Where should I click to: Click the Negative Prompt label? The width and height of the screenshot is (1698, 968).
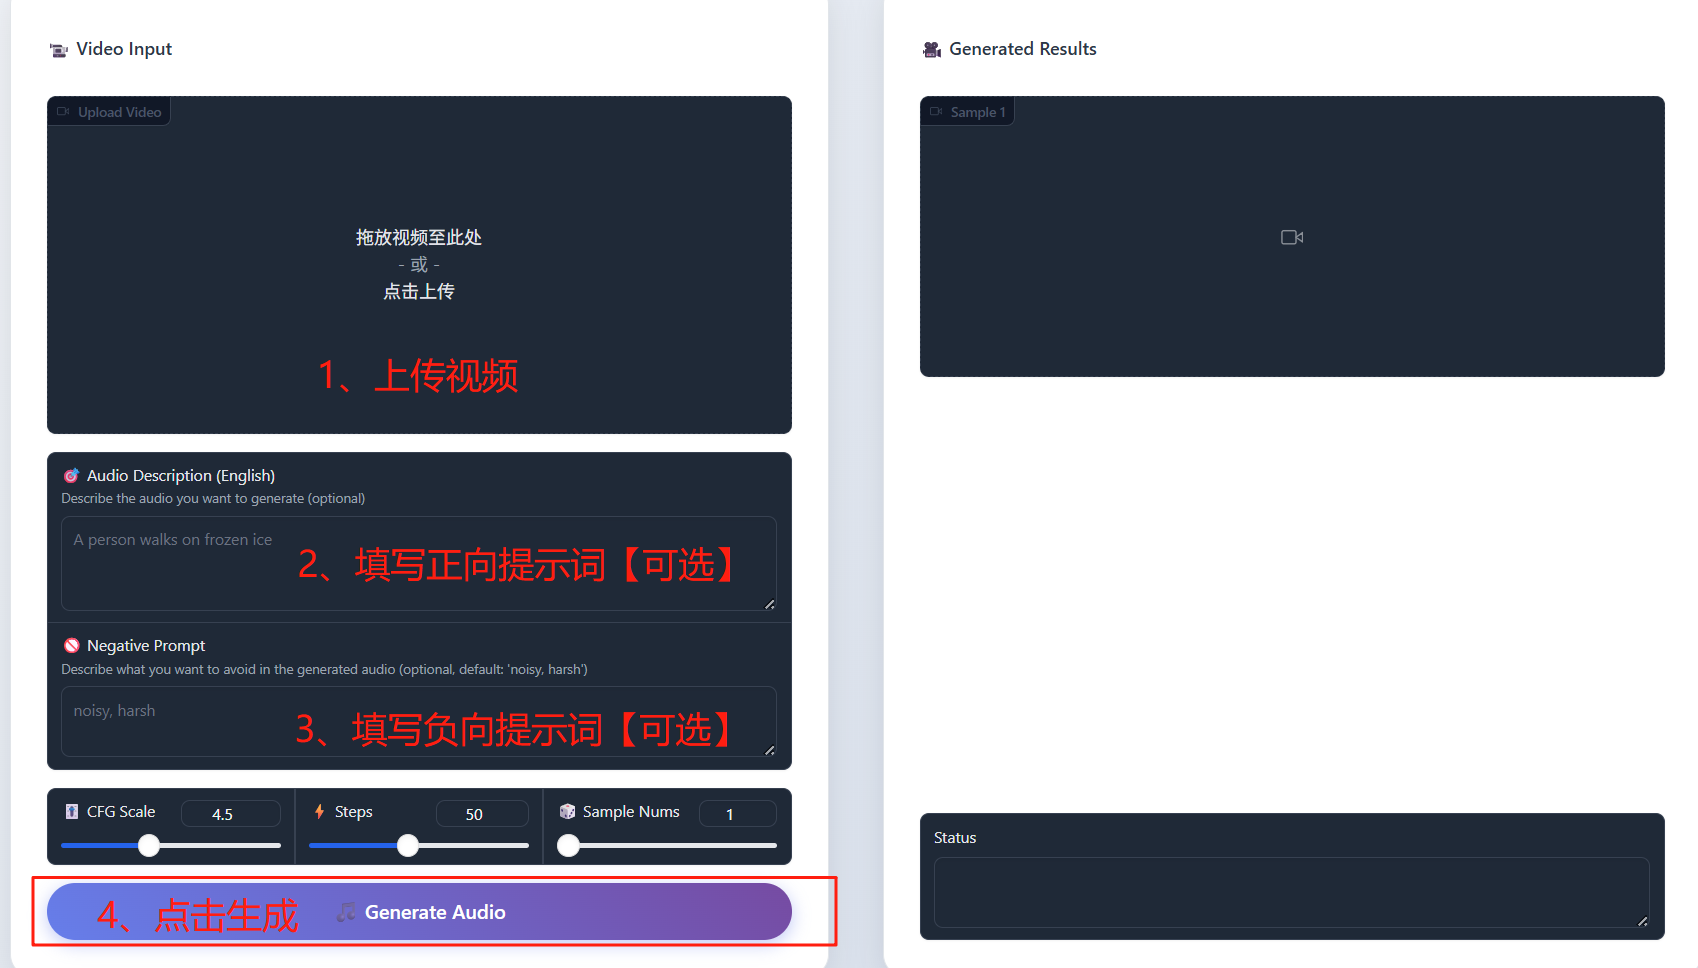[x=146, y=646]
